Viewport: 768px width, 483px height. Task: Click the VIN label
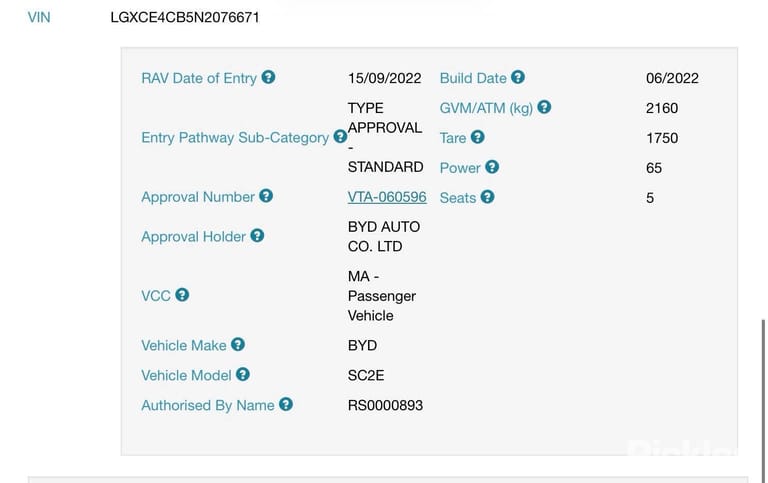pyautogui.click(x=39, y=18)
